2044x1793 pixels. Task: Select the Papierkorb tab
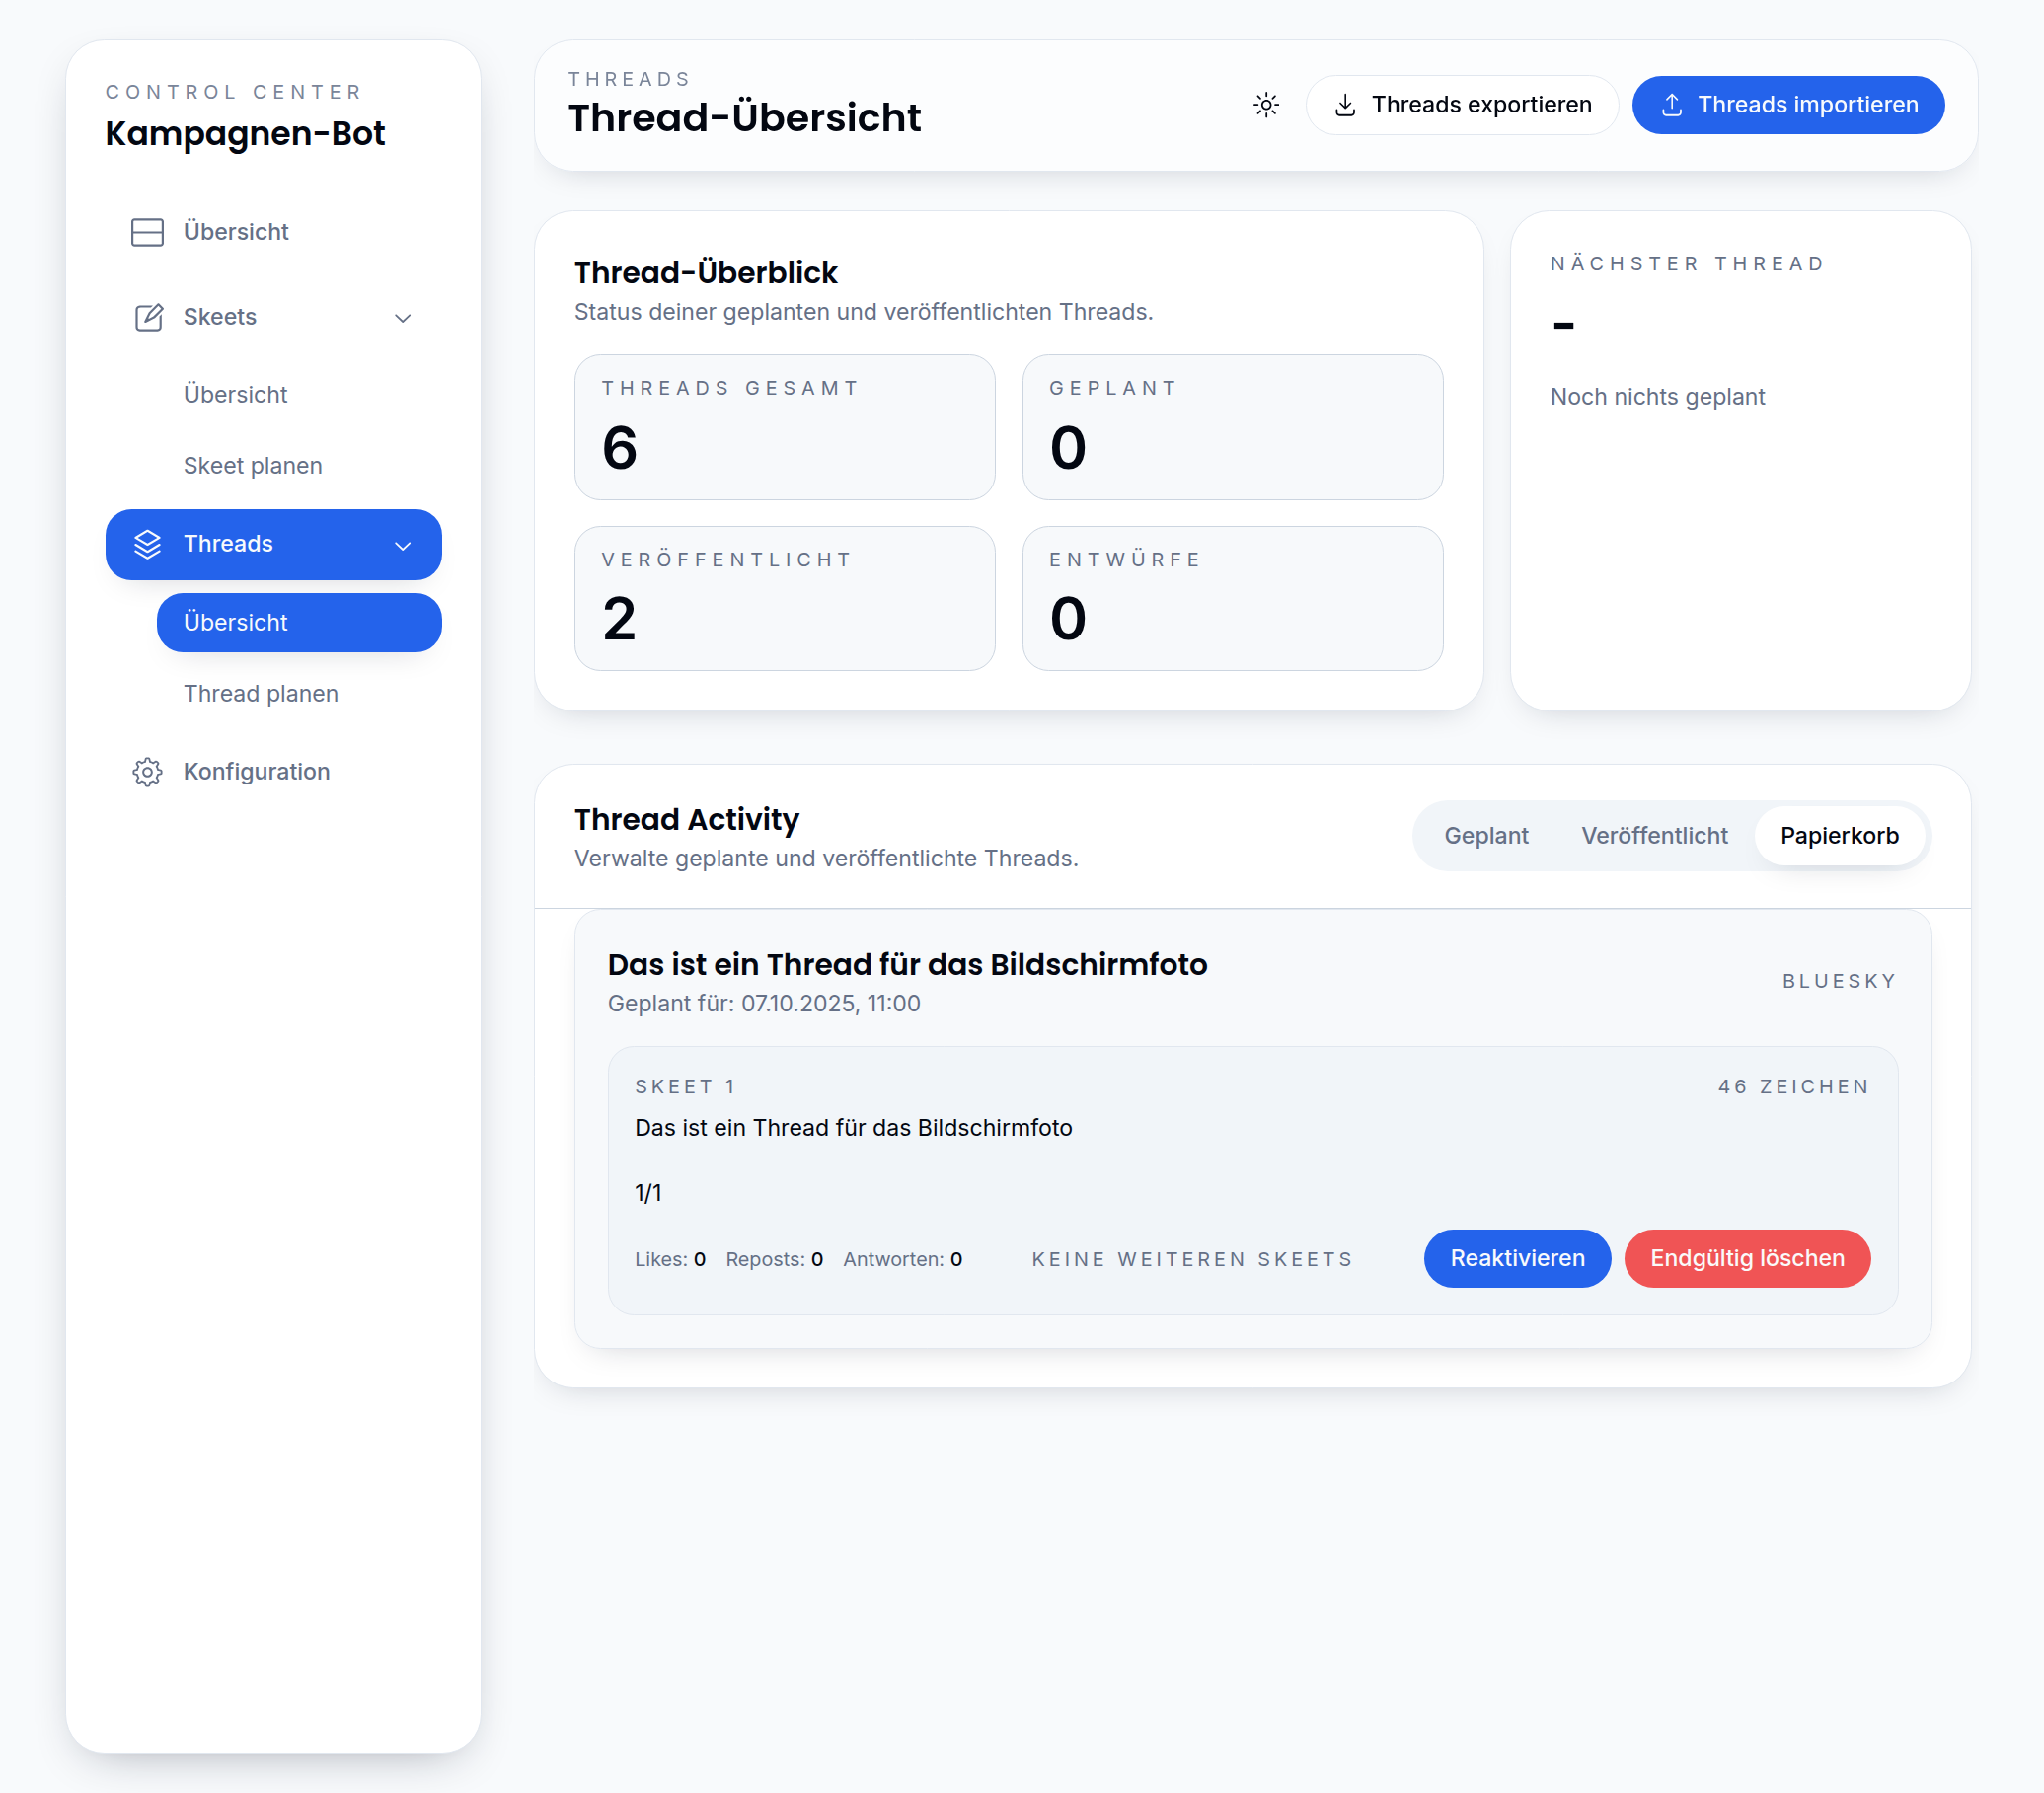point(1838,836)
